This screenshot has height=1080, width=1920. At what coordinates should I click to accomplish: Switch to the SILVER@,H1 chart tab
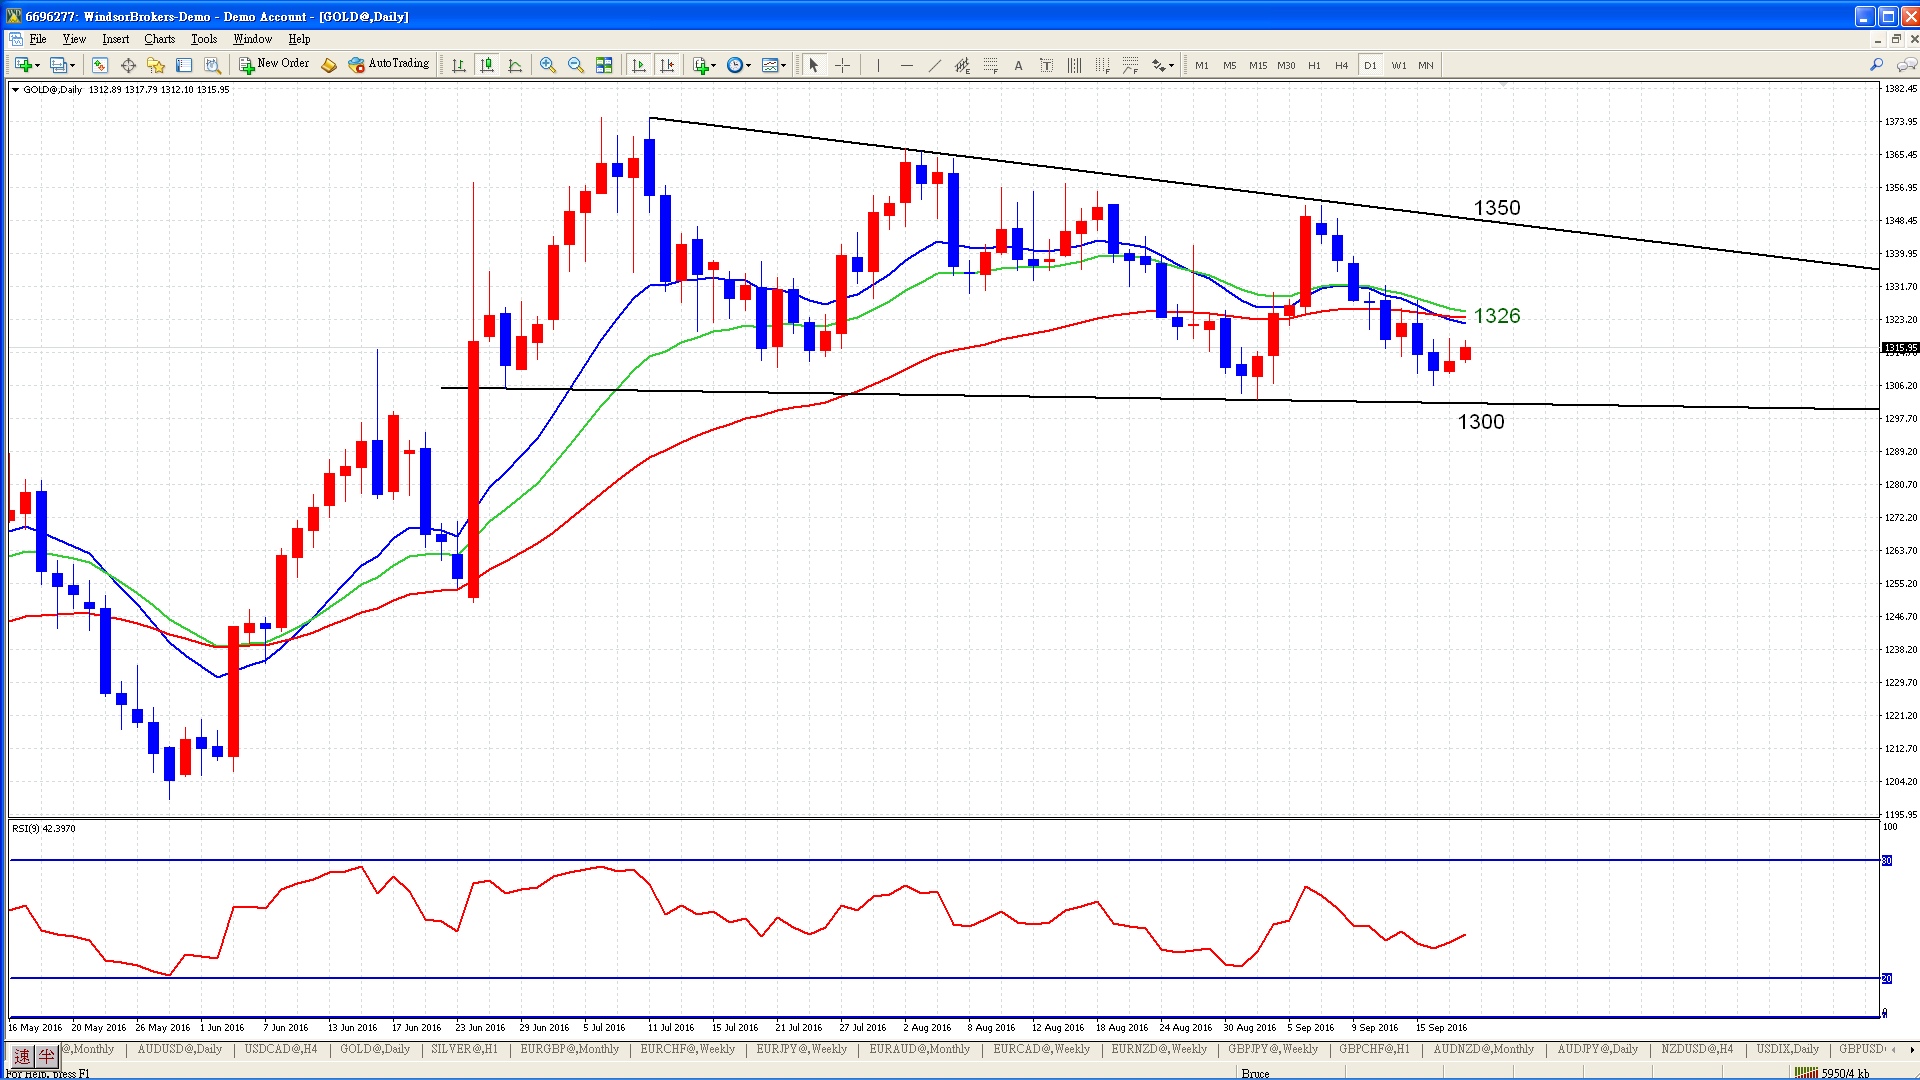464,1049
